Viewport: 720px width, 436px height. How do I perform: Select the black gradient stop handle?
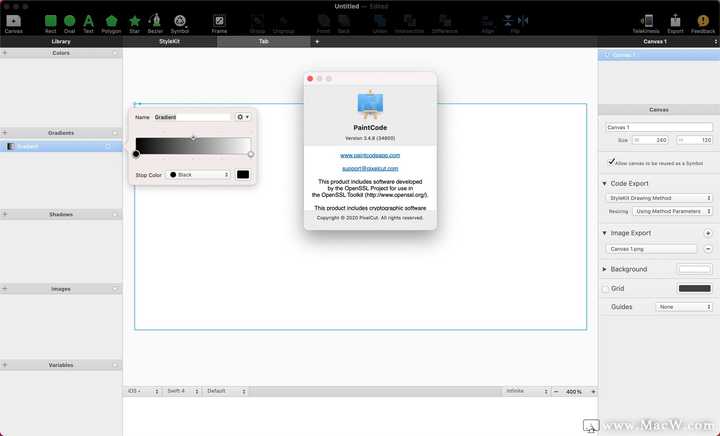[x=136, y=154]
